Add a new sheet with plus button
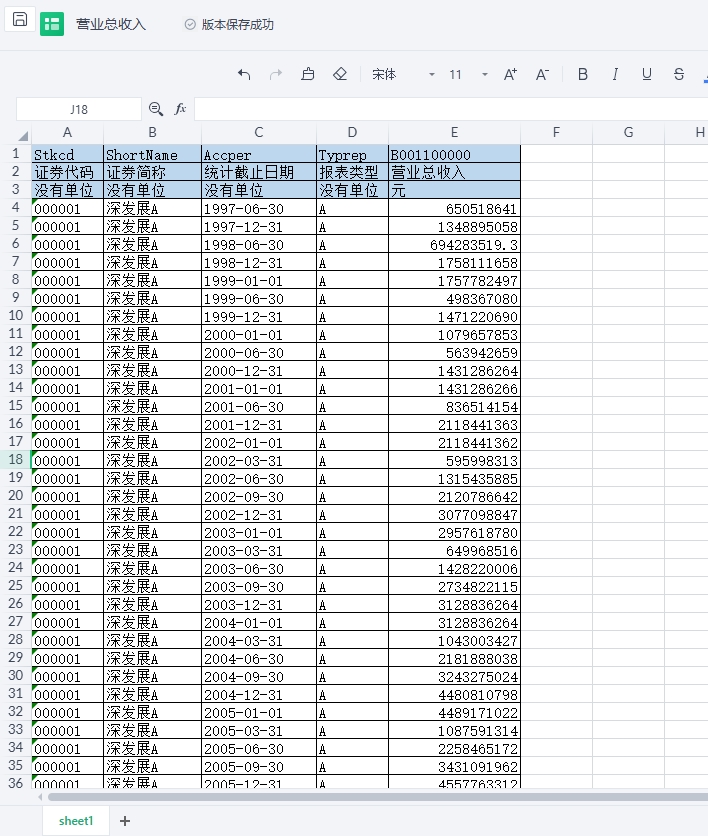Screen dimensions: 708x836 (125, 821)
